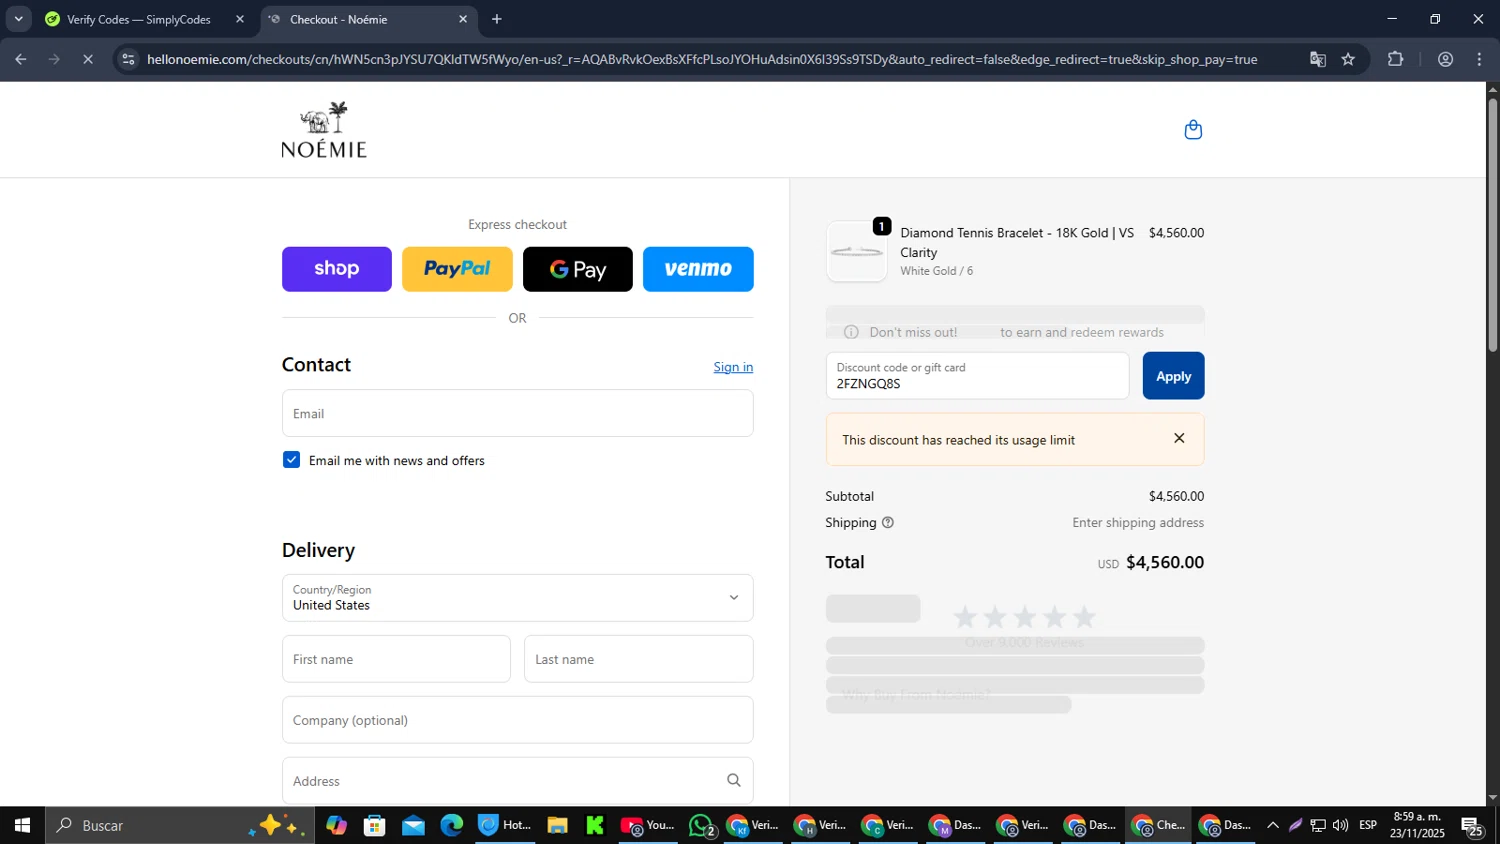Click into the Email field
Viewport: 1500px width, 844px height.
tap(518, 413)
